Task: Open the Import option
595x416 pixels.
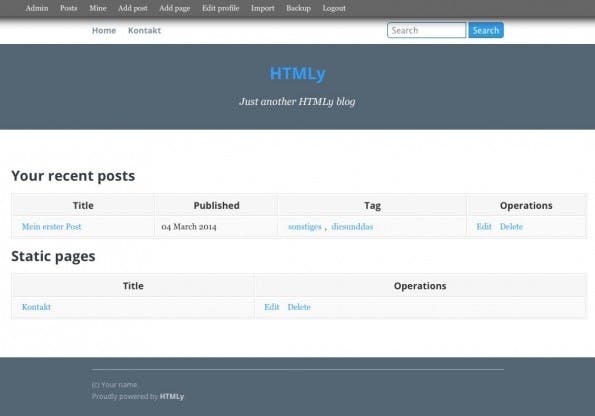Action: click(x=263, y=8)
